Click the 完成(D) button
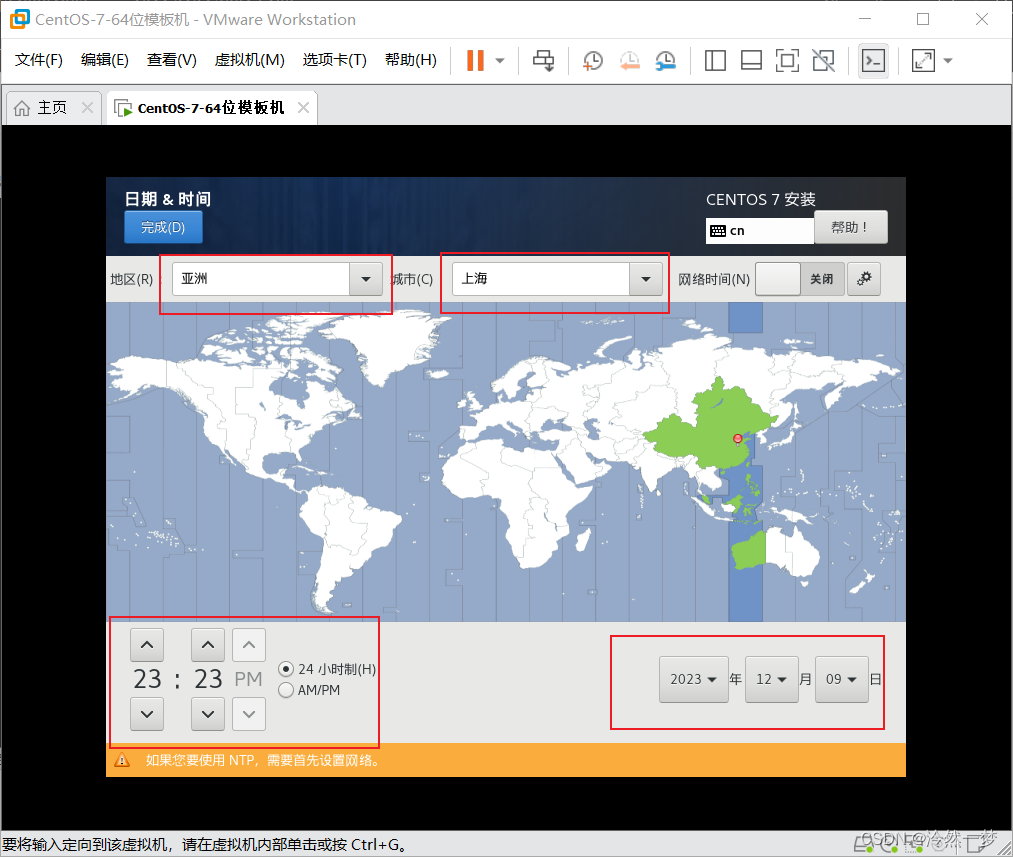This screenshot has width=1013, height=857. click(x=163, y=227)
